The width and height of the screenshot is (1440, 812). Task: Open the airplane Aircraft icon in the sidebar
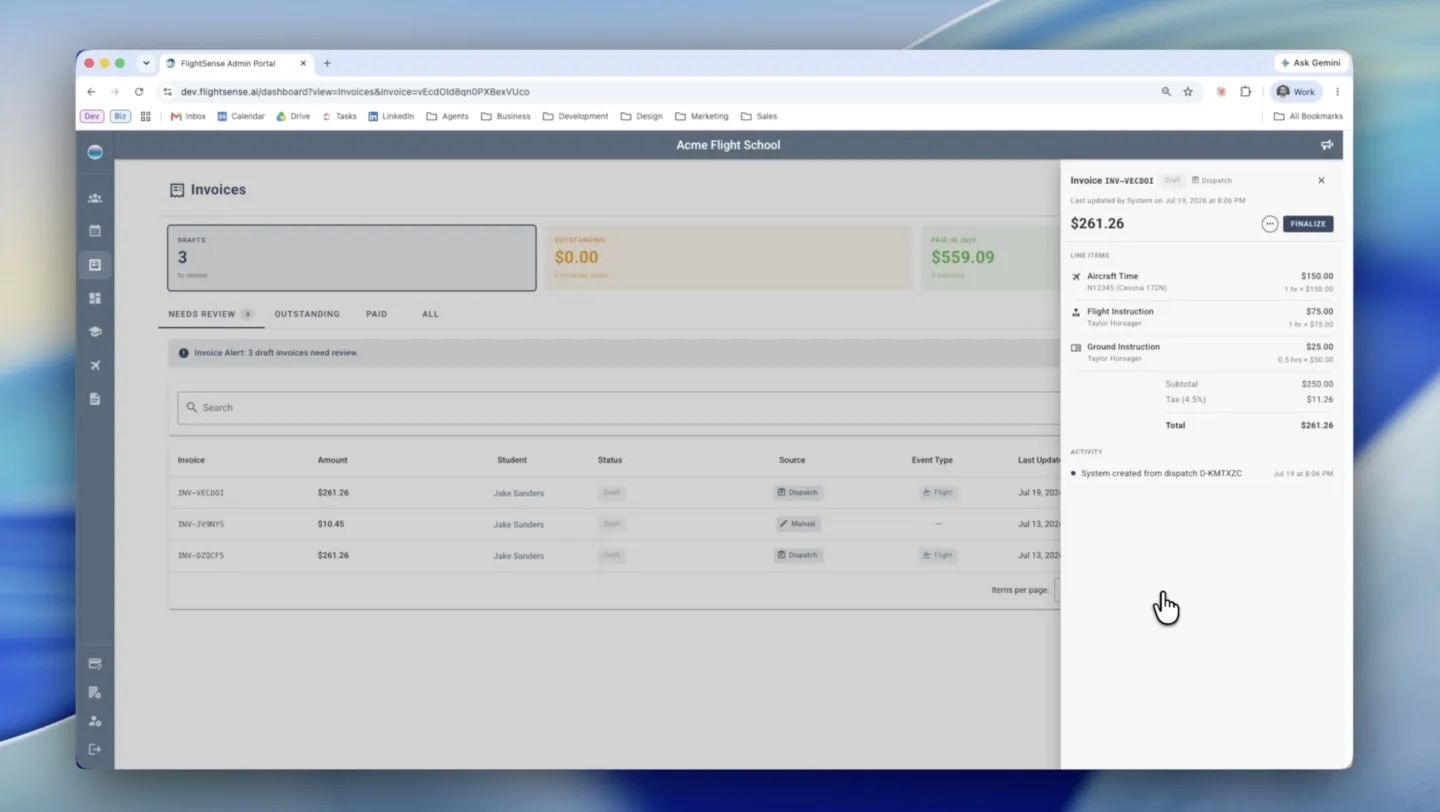95,365
